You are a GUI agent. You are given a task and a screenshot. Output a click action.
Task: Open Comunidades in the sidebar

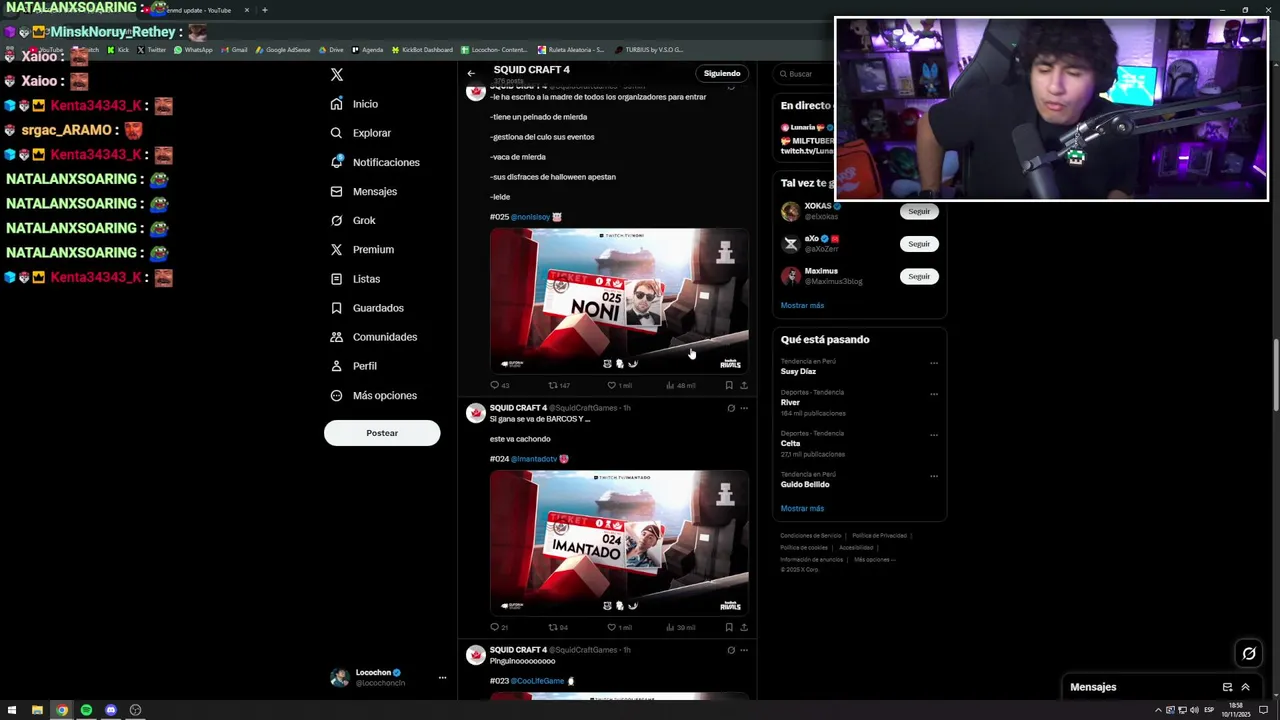click(374, 337)
